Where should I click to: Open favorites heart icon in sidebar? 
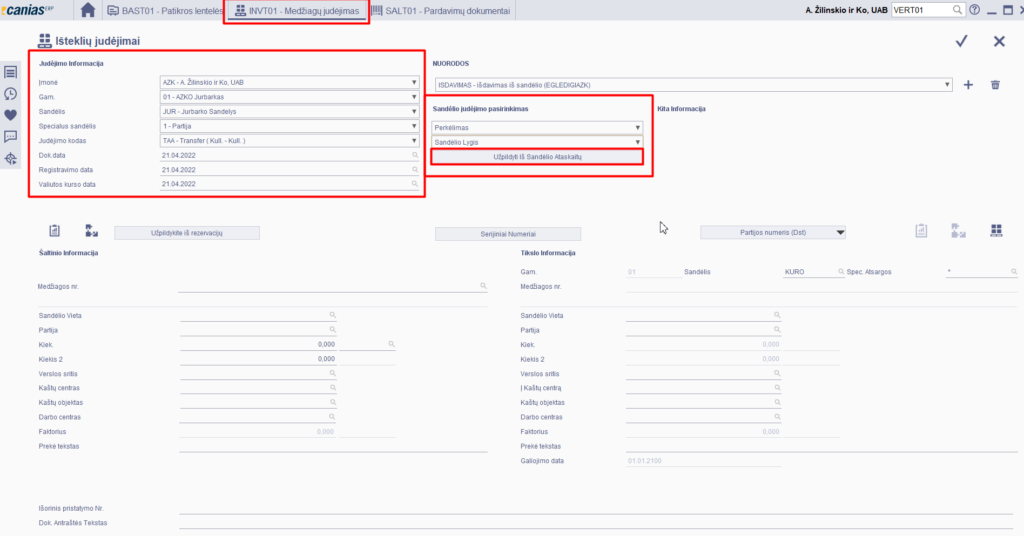point(11,115)
